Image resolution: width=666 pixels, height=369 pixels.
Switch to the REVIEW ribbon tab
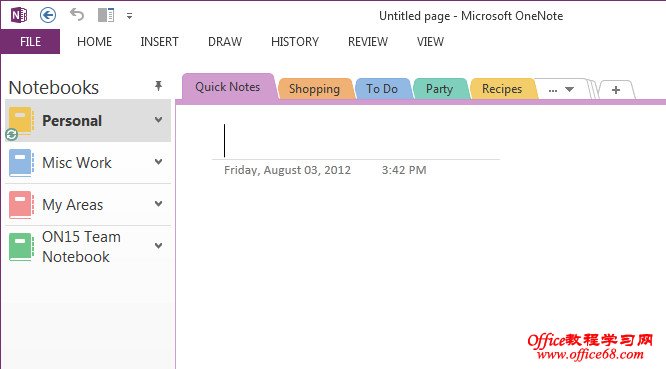(x=368, y=42)
